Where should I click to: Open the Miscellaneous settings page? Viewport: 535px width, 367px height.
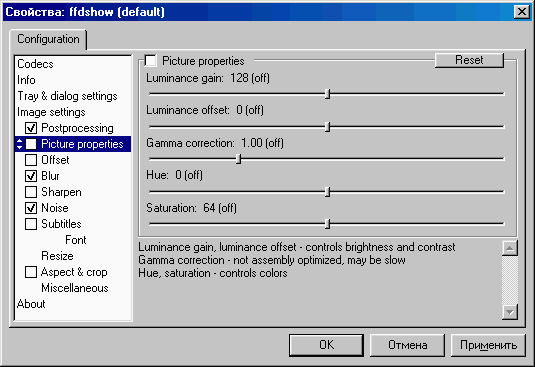pyautogui.click(x=75, y=288)
